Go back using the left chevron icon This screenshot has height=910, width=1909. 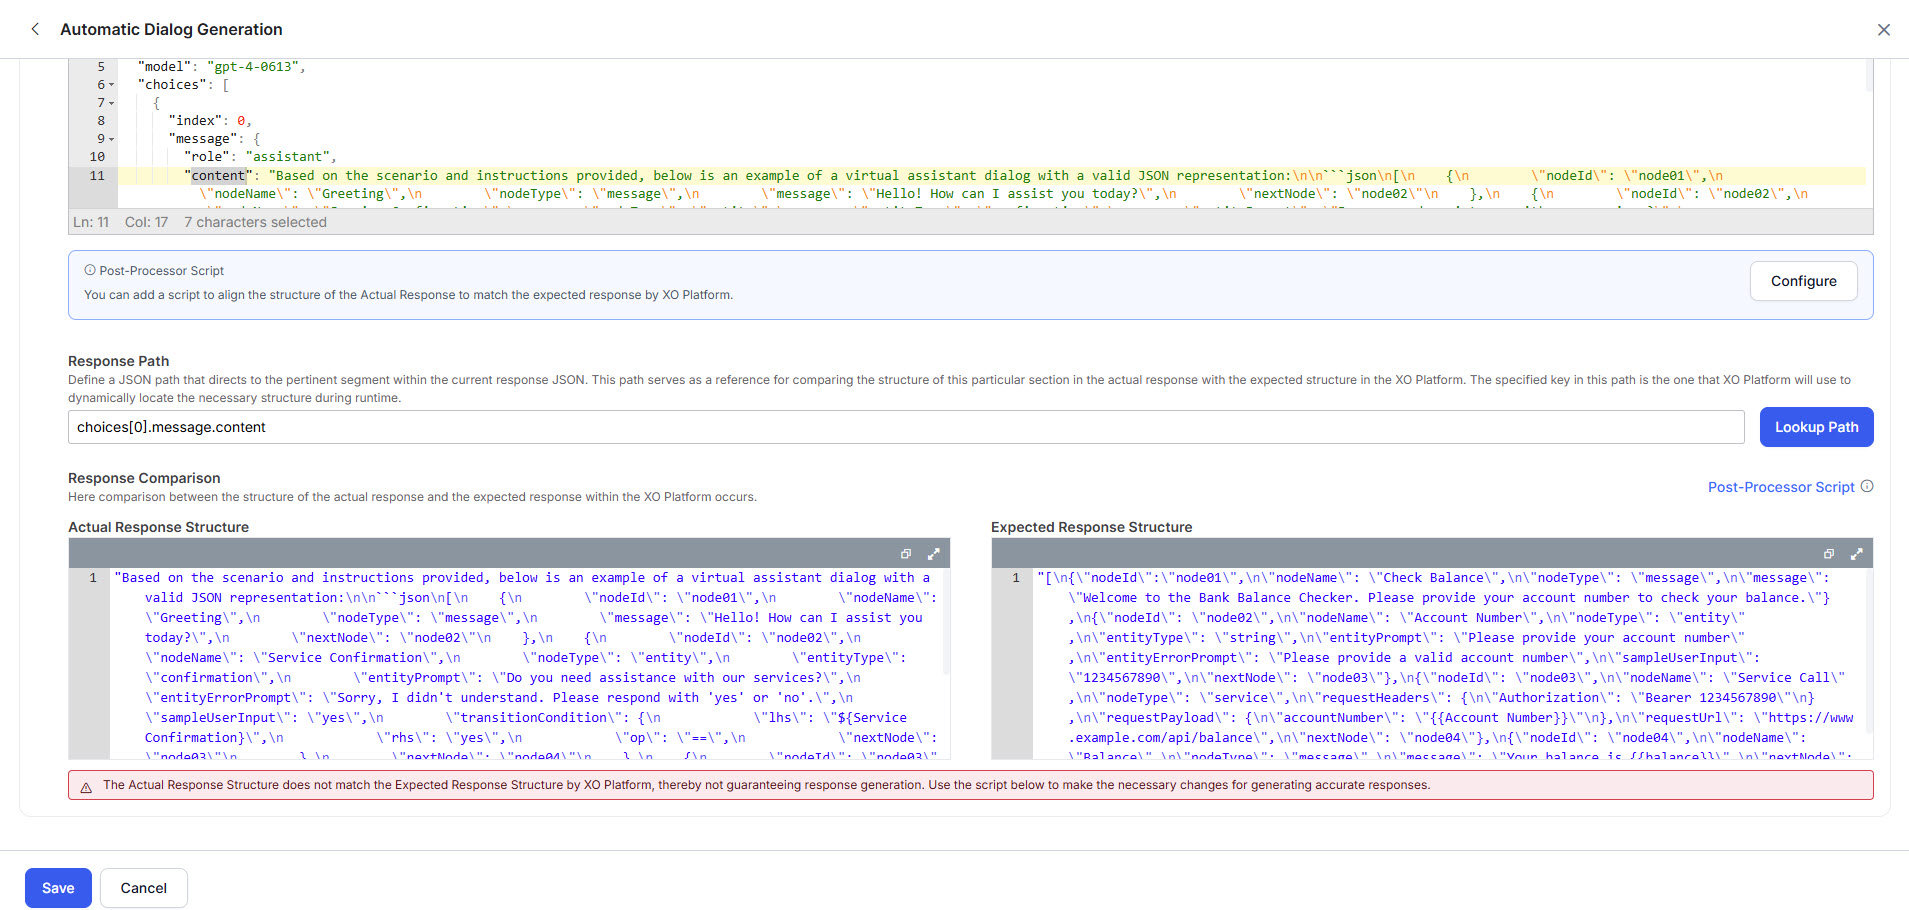[x=35, y=29]
